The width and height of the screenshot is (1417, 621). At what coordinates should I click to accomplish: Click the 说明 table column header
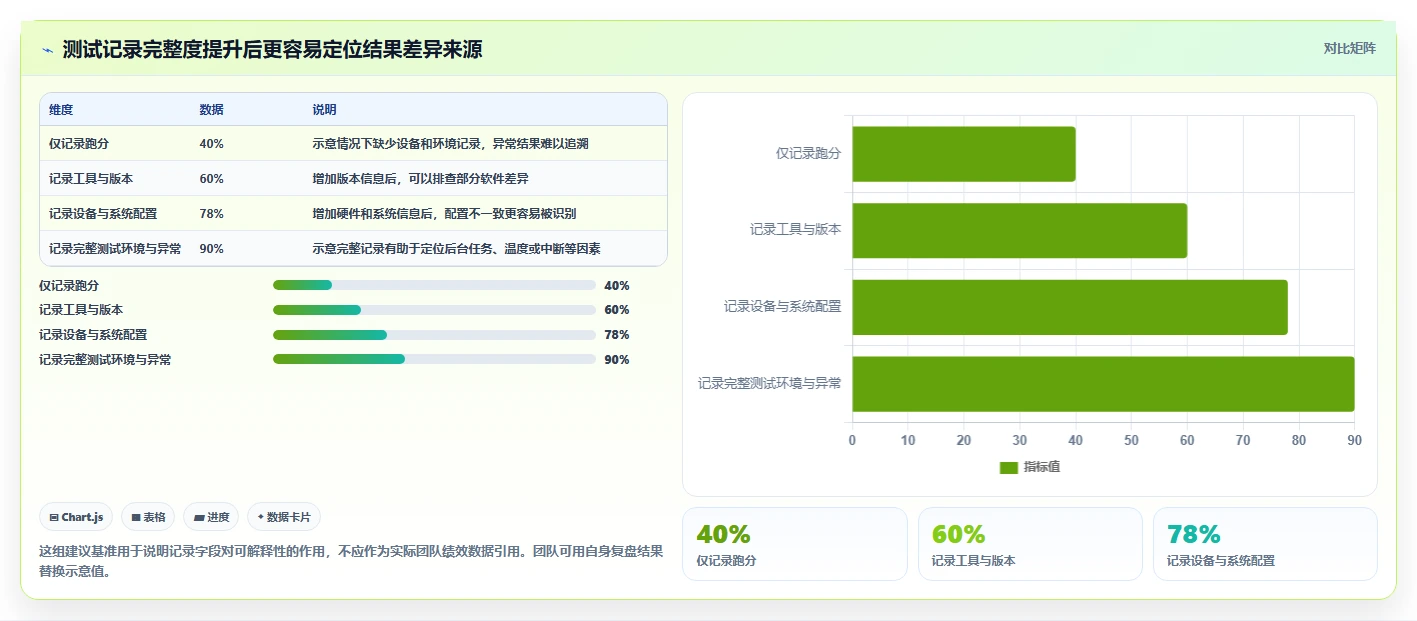tap(324, 110)
